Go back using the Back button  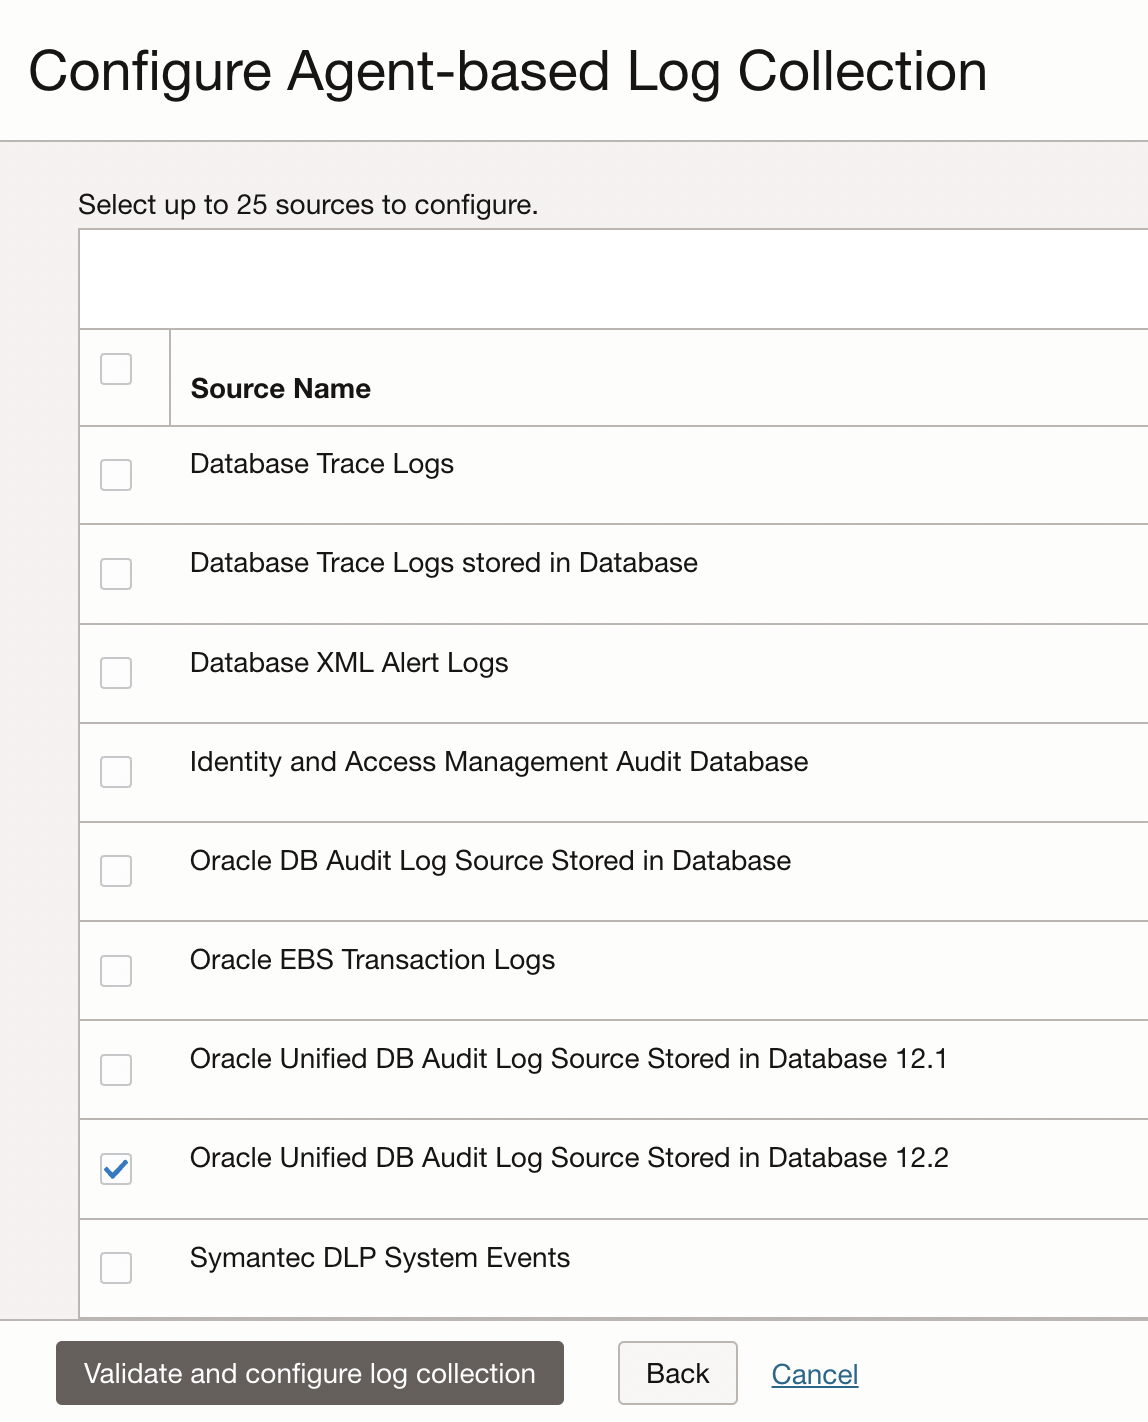click(677, 1373)
